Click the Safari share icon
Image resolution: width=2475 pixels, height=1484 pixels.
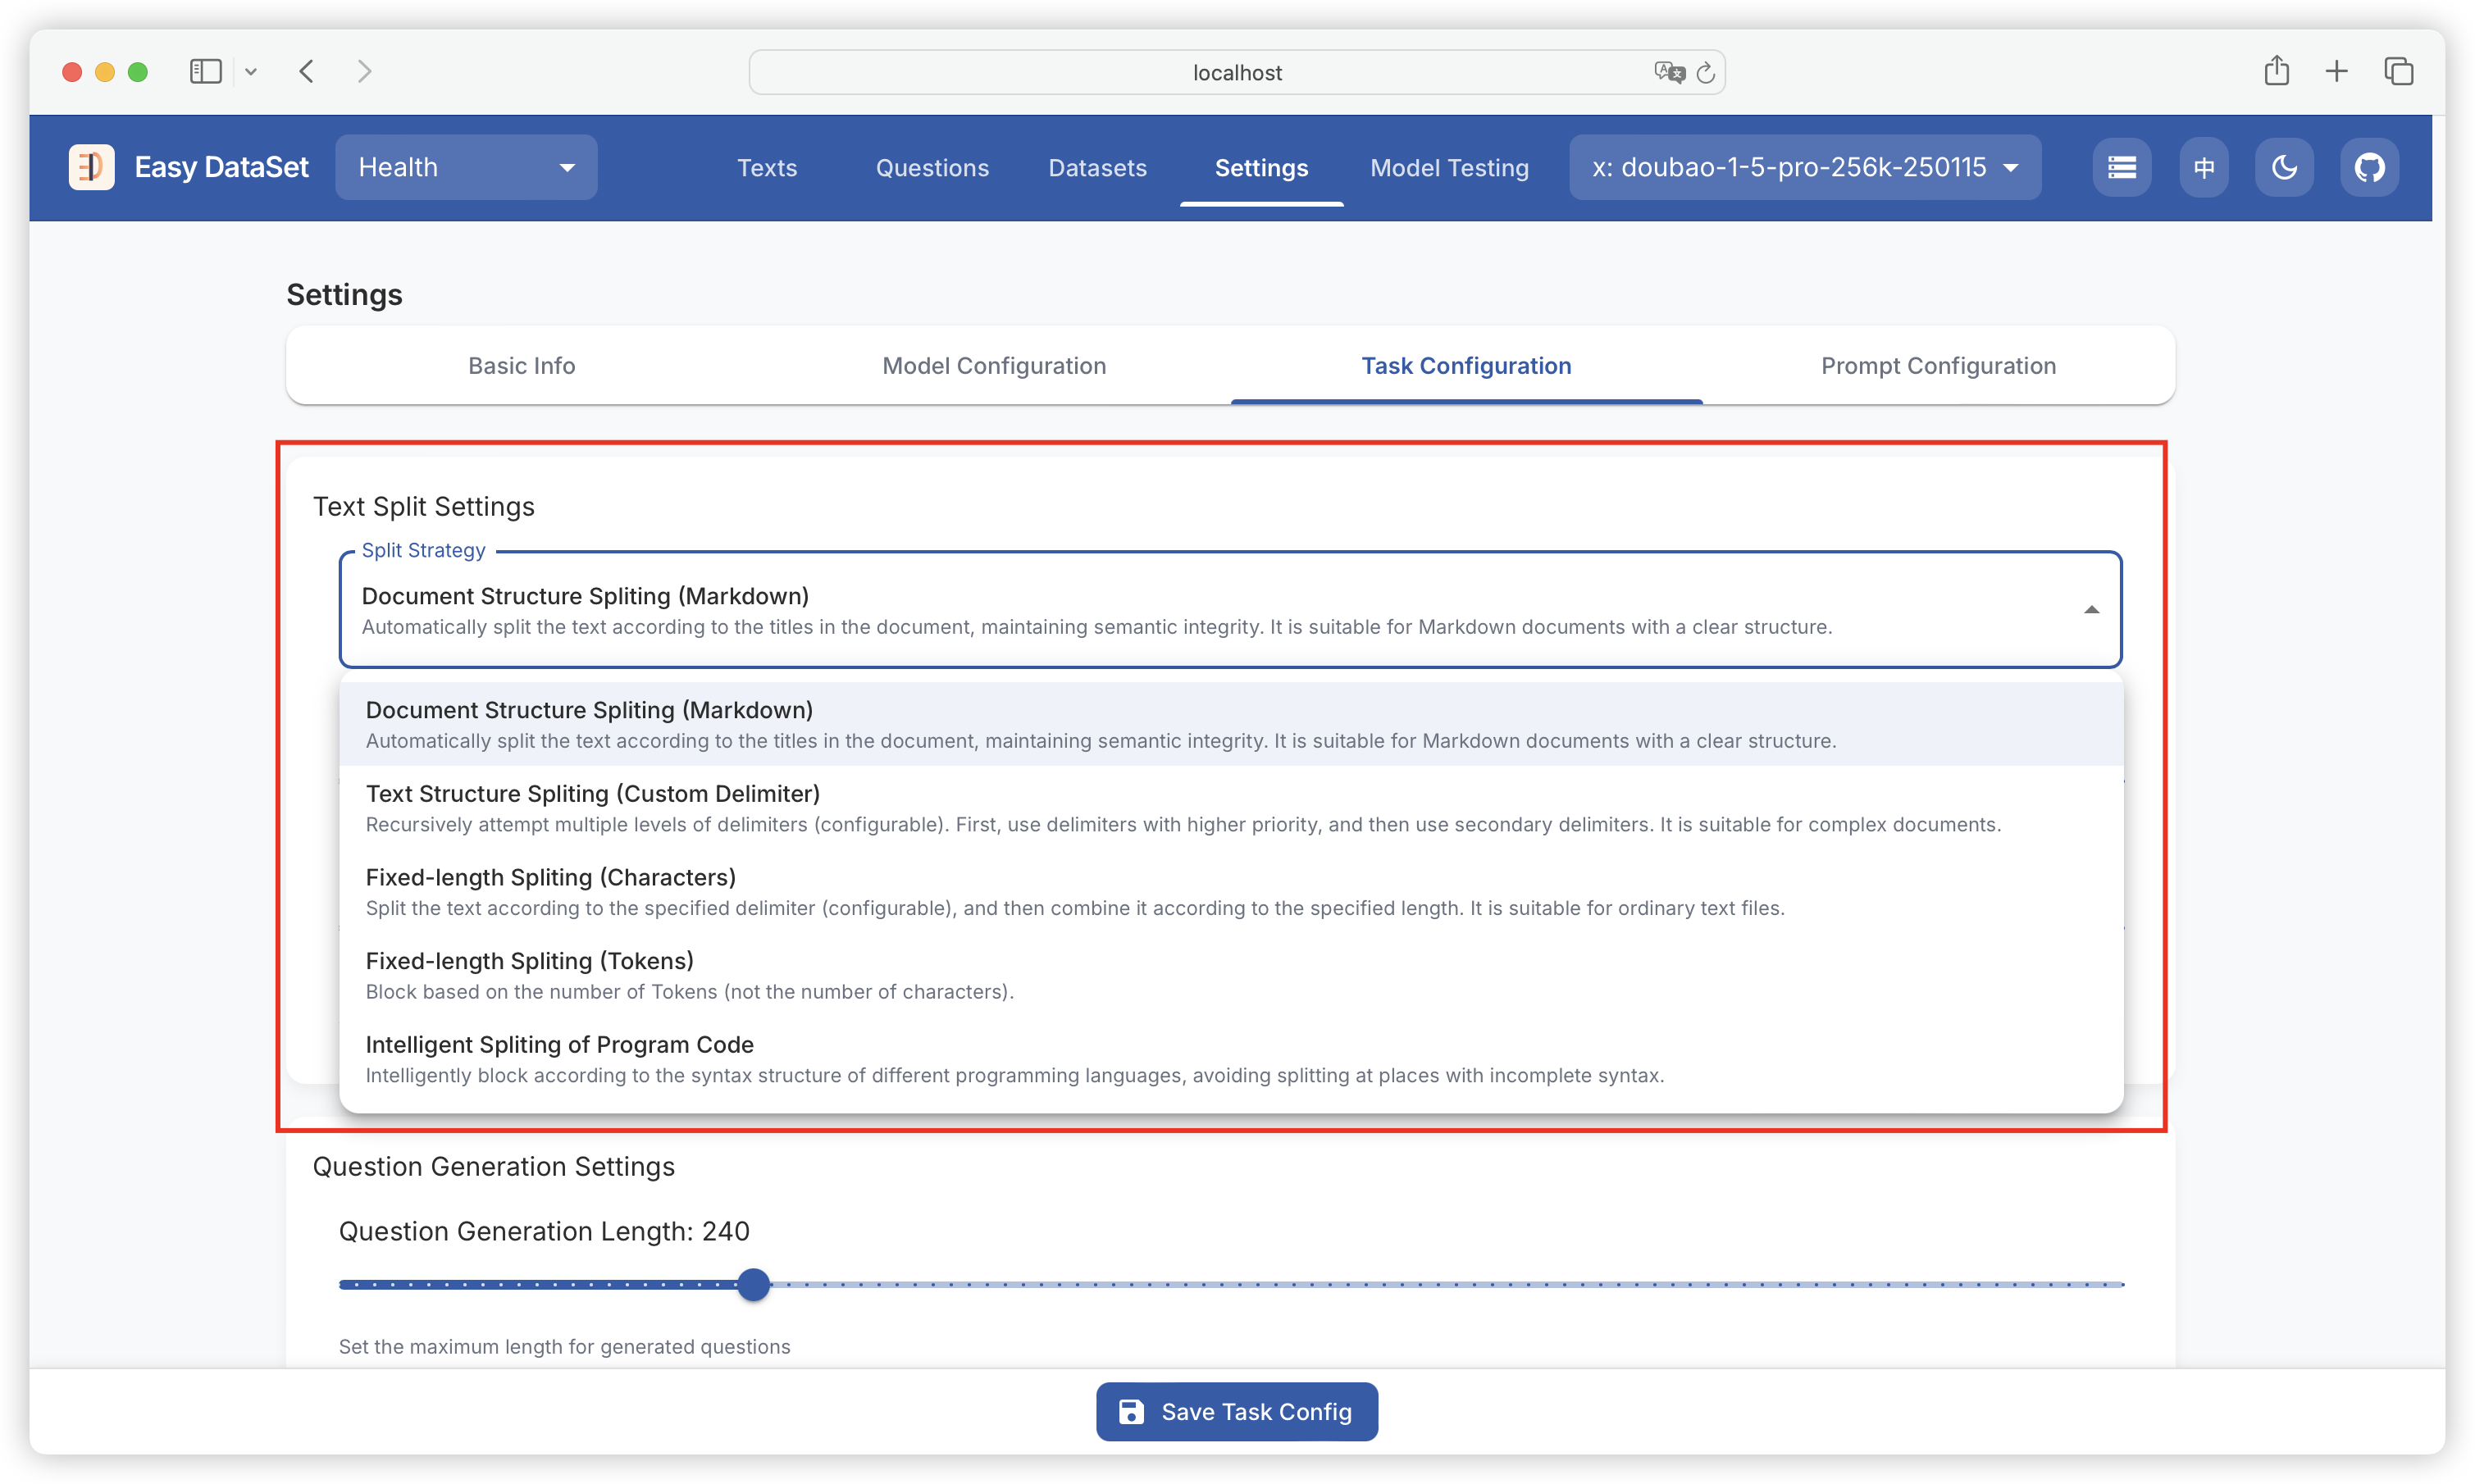pos(2276,71)
